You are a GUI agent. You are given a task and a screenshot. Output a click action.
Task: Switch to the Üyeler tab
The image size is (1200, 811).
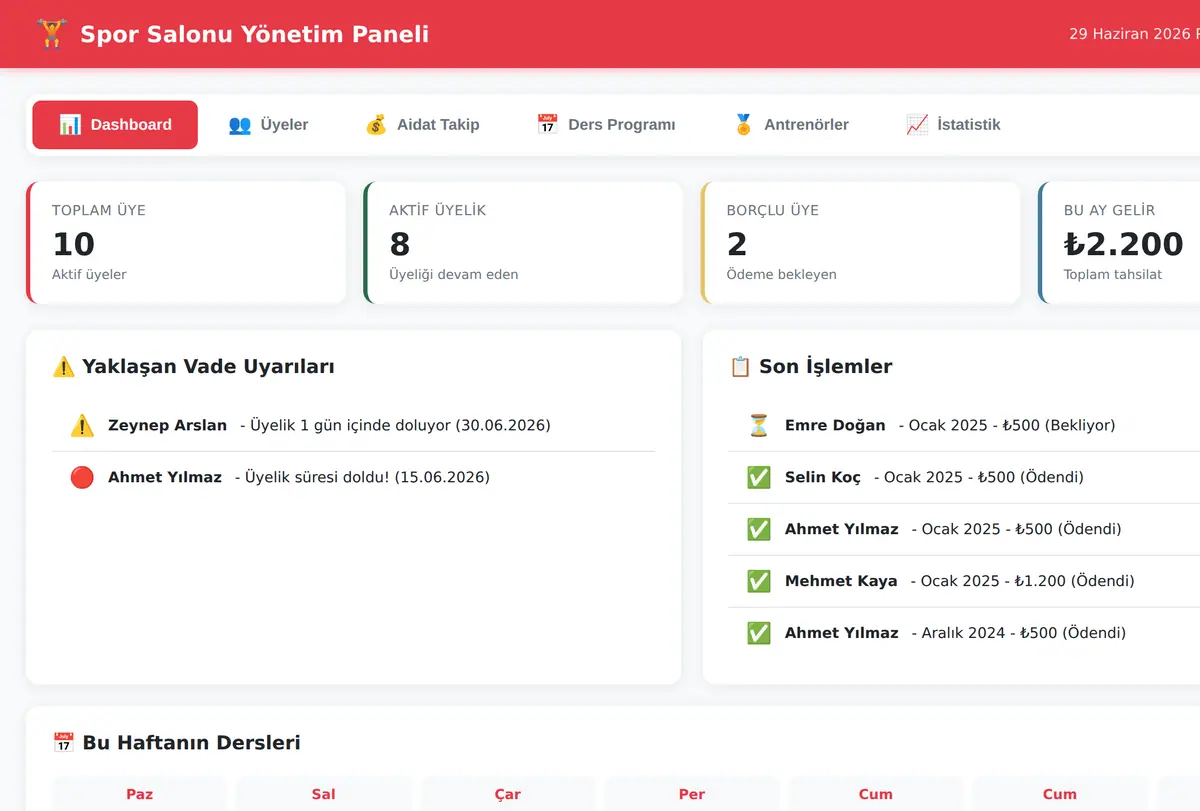pyautogui.click(x=268, y=125)
